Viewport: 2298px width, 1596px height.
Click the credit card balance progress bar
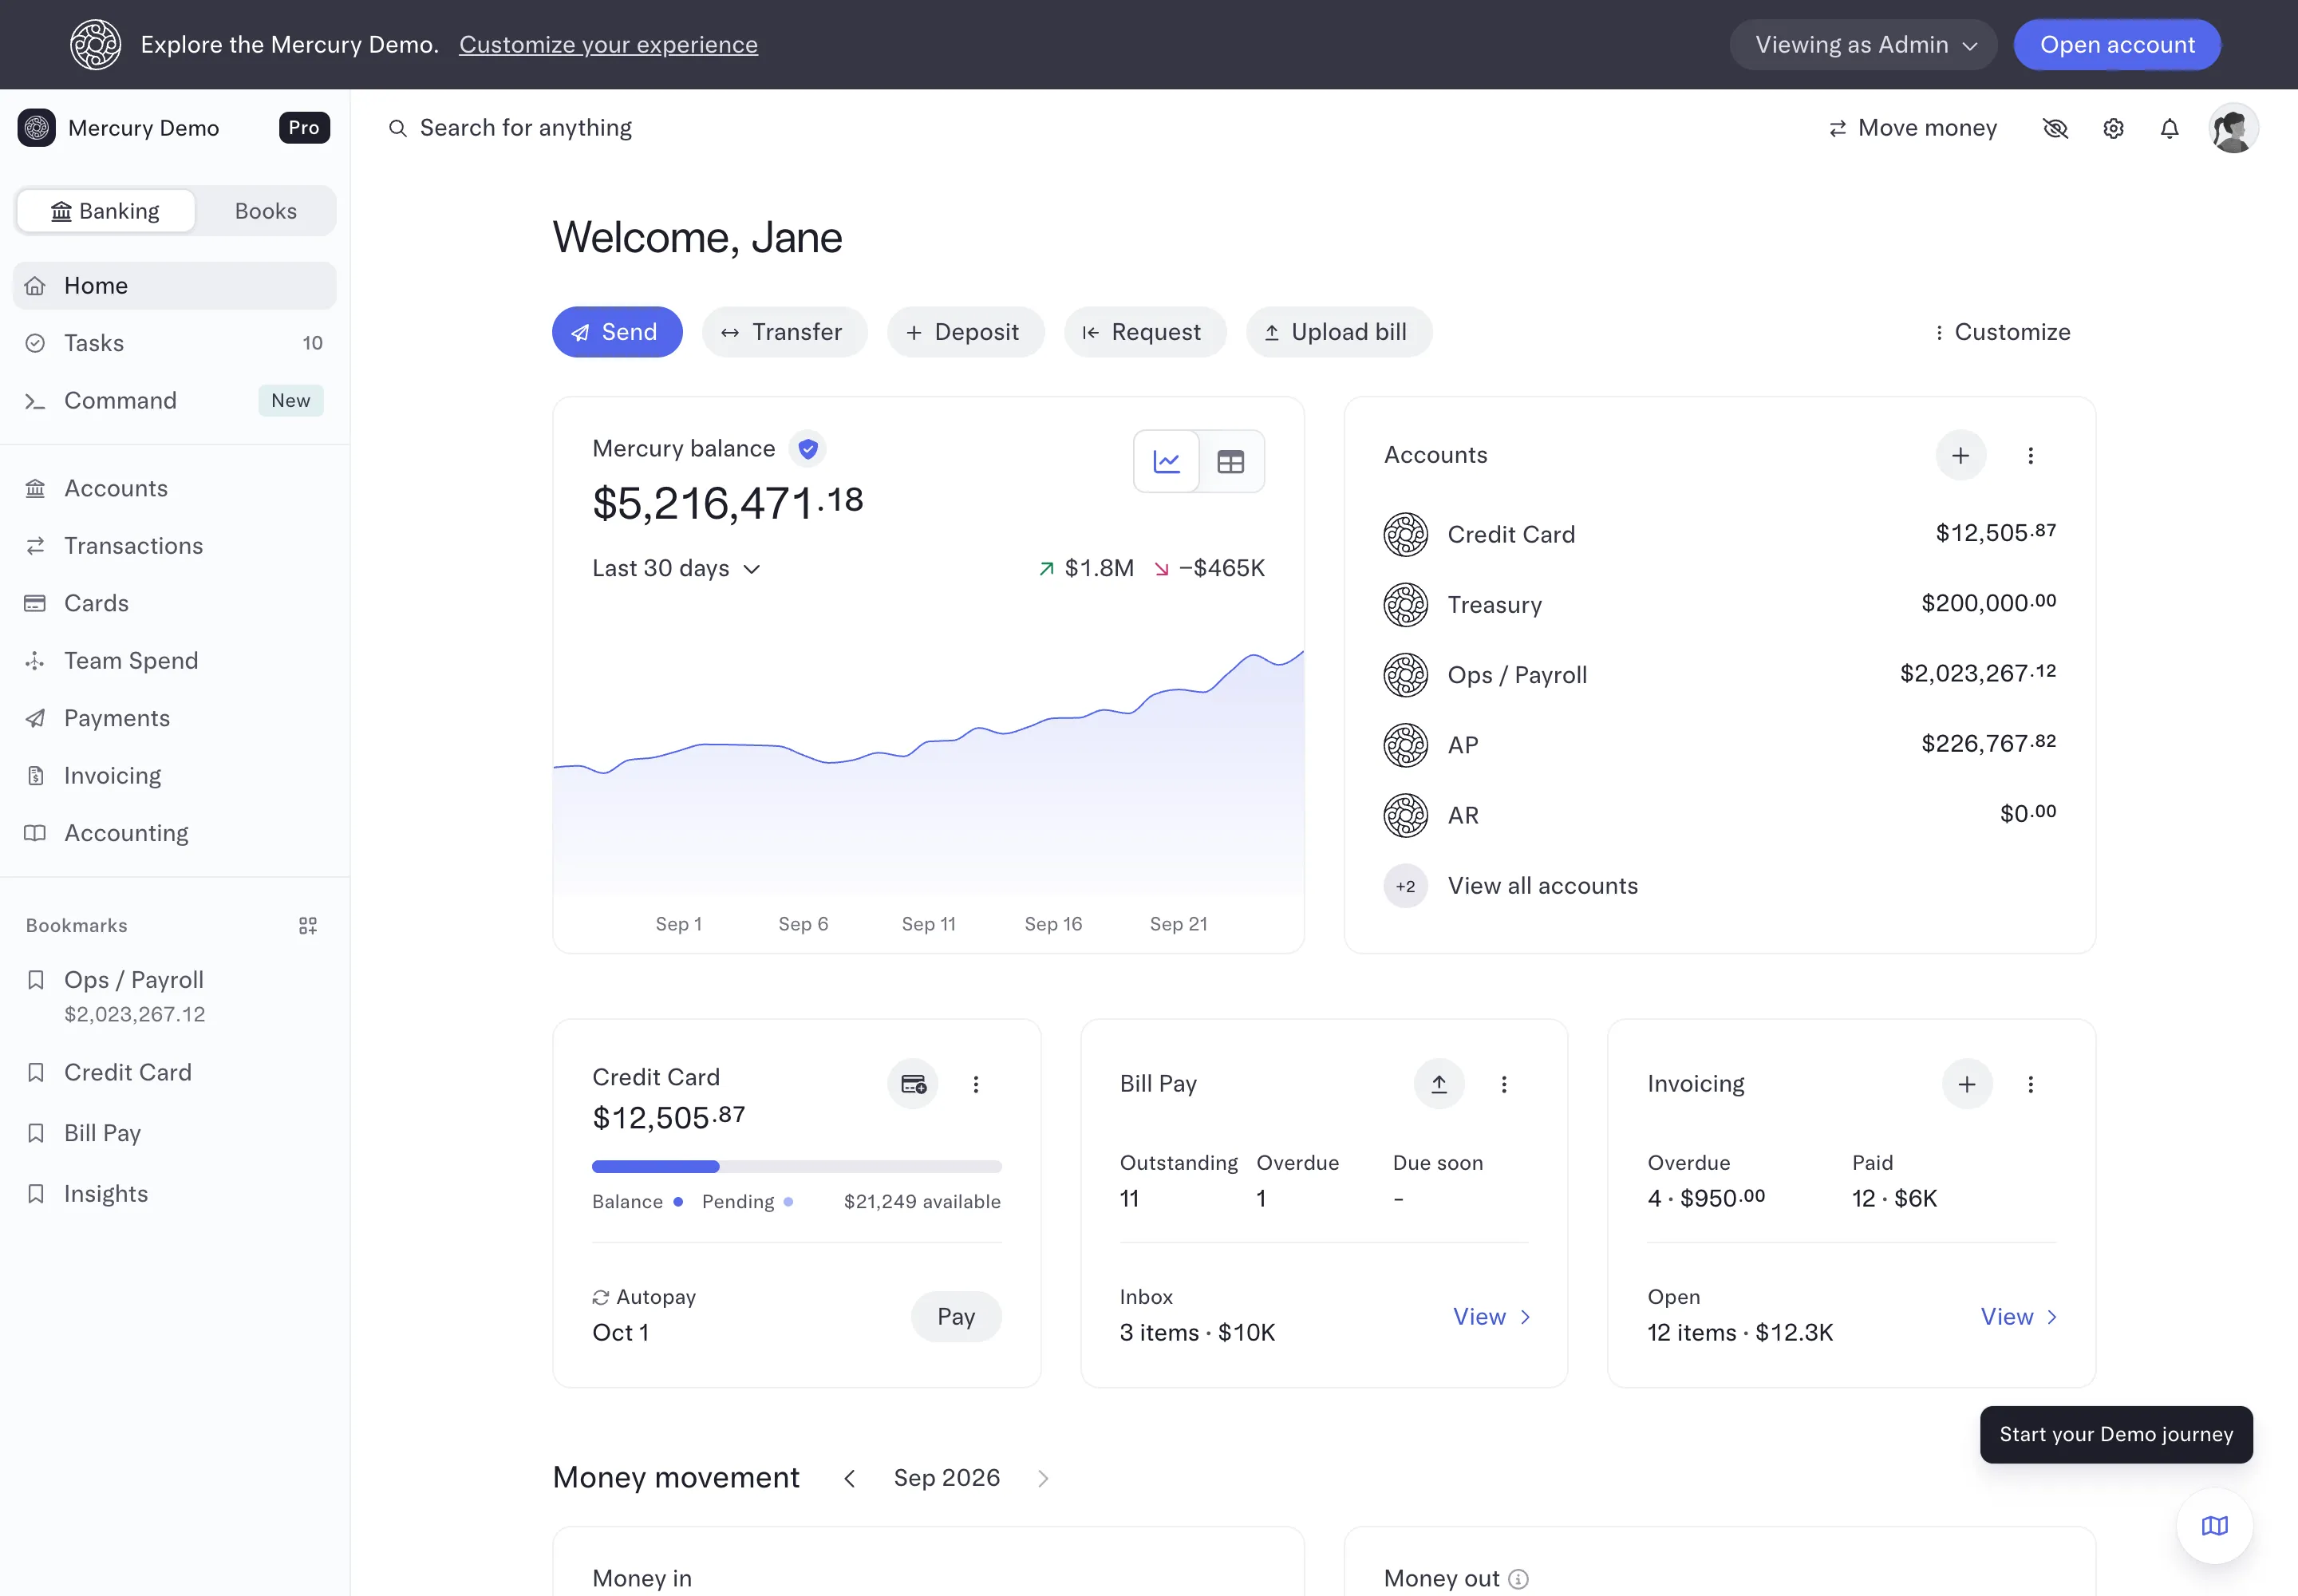796,1167
